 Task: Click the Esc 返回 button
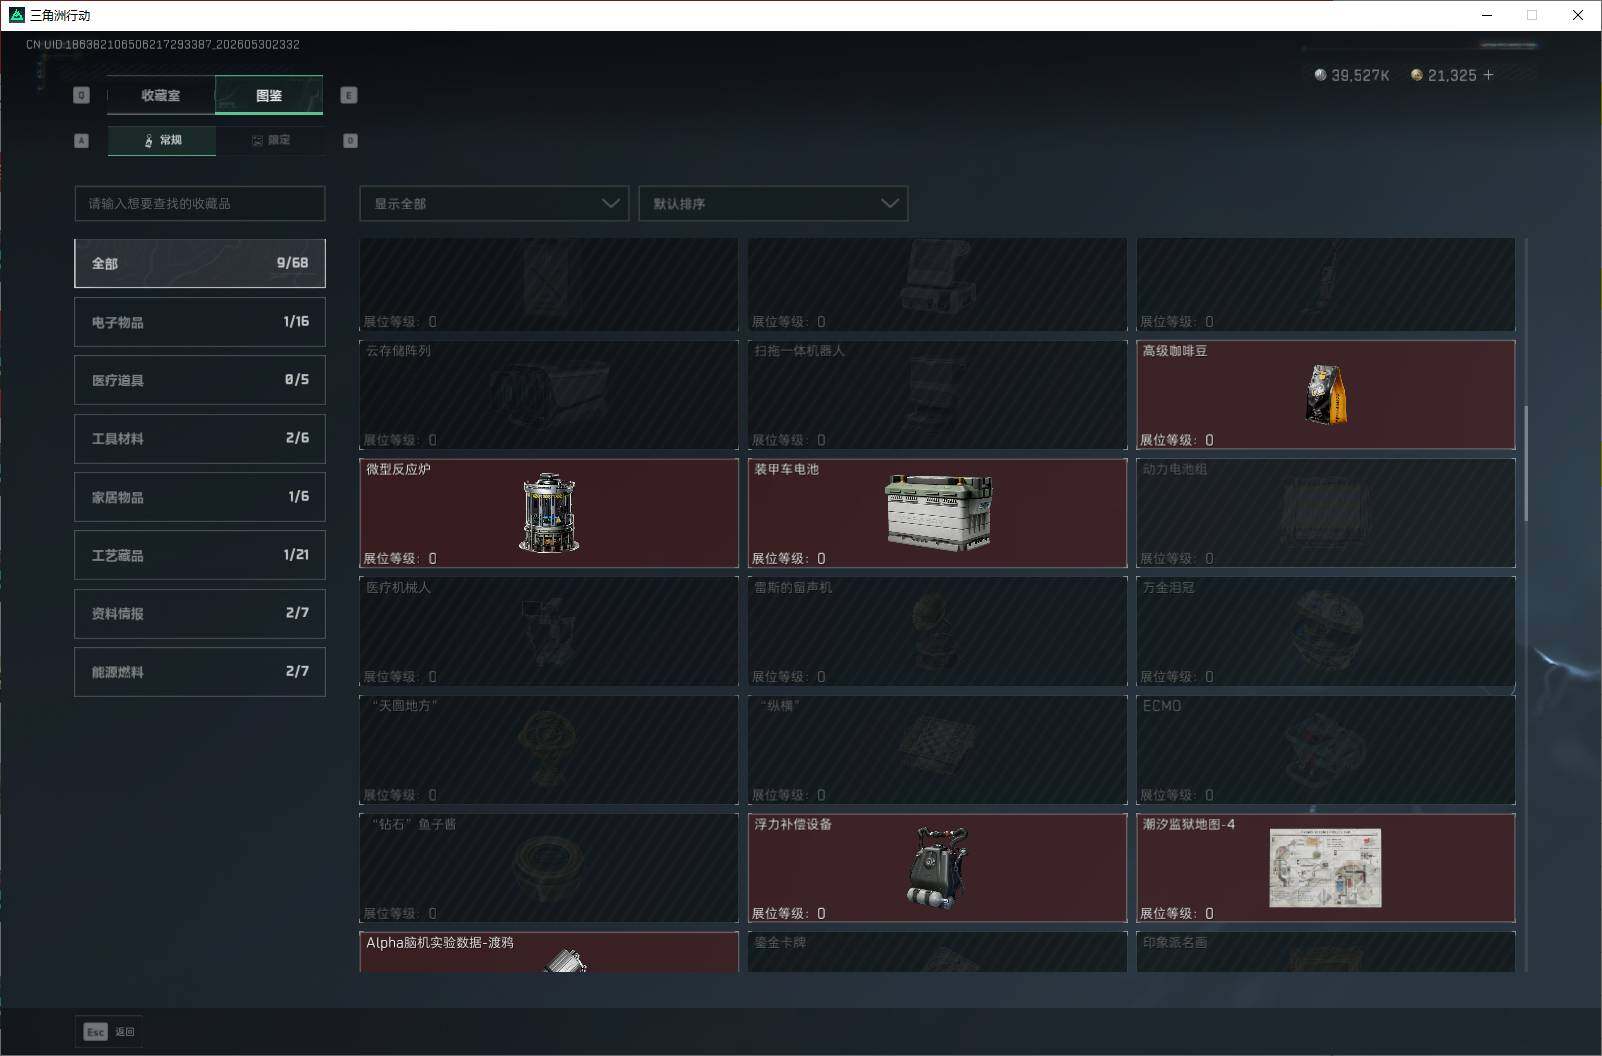click(x=109, y=1031)
